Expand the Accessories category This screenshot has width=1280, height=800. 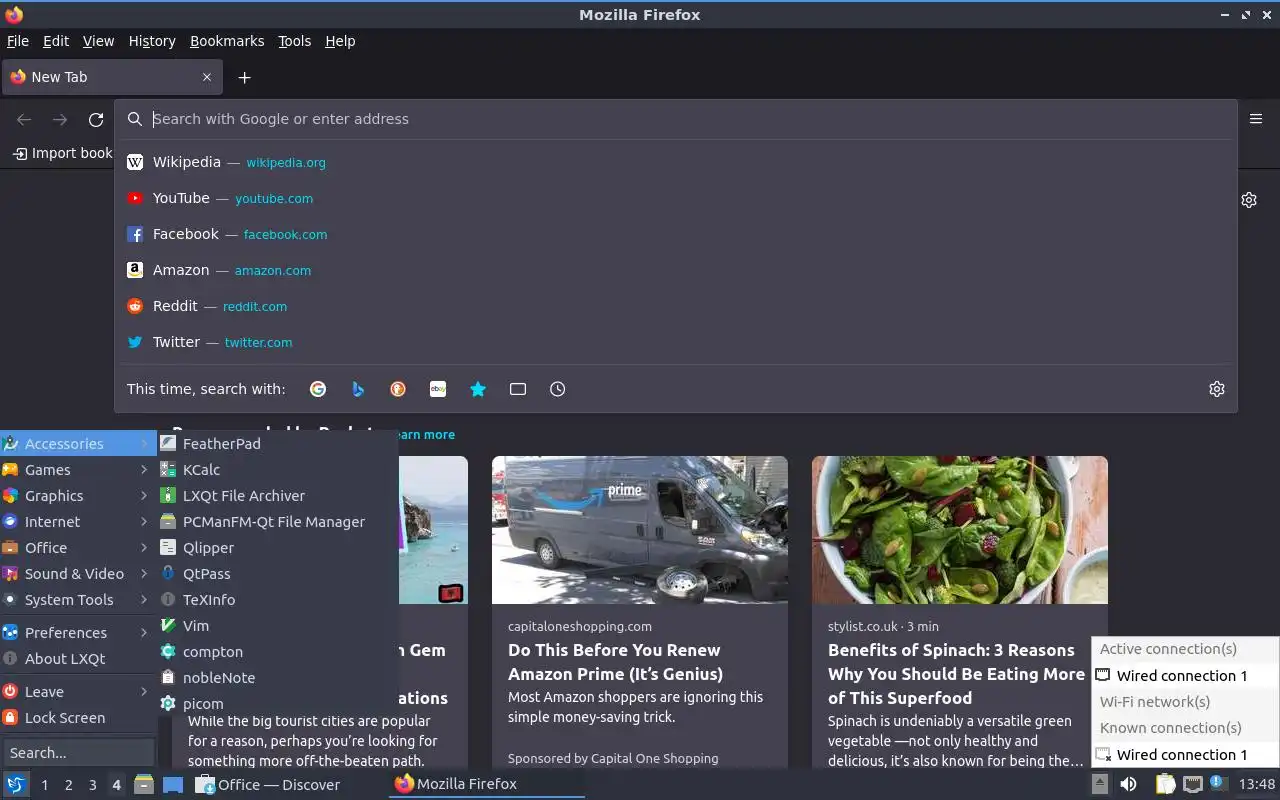(x=78, y=443)
